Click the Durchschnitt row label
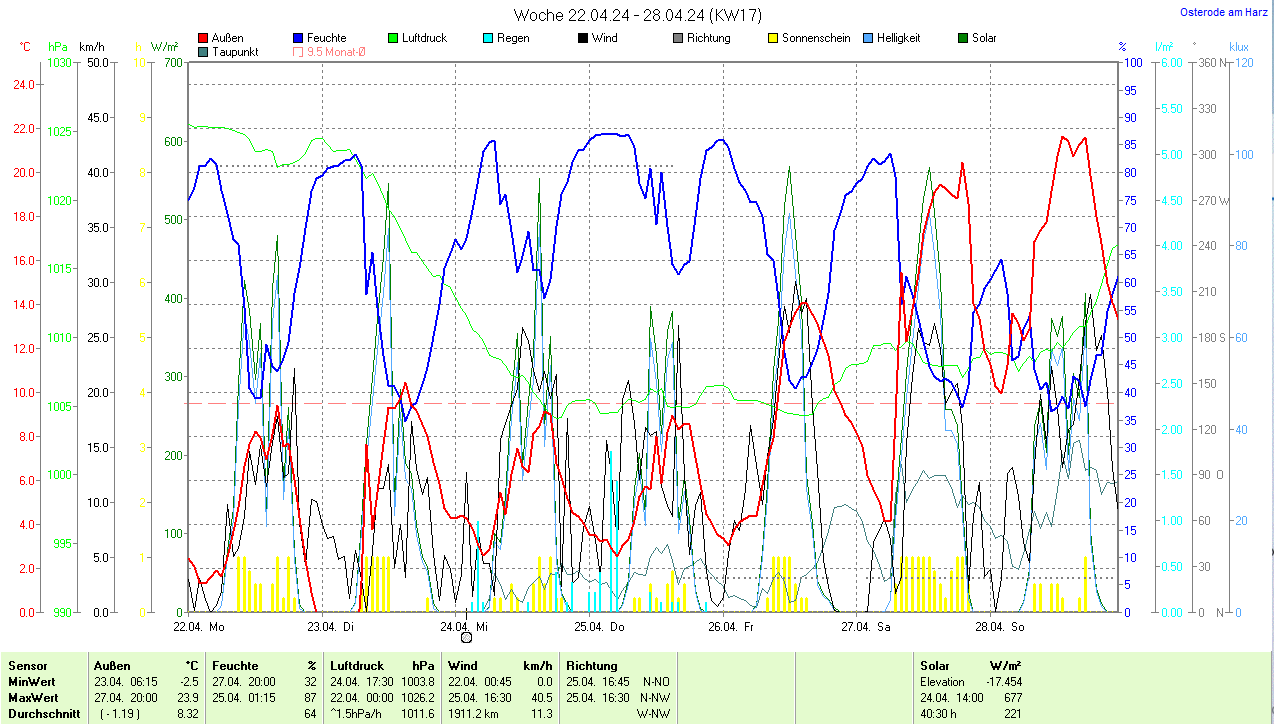Screen dimensions: 1274x724 42,714
